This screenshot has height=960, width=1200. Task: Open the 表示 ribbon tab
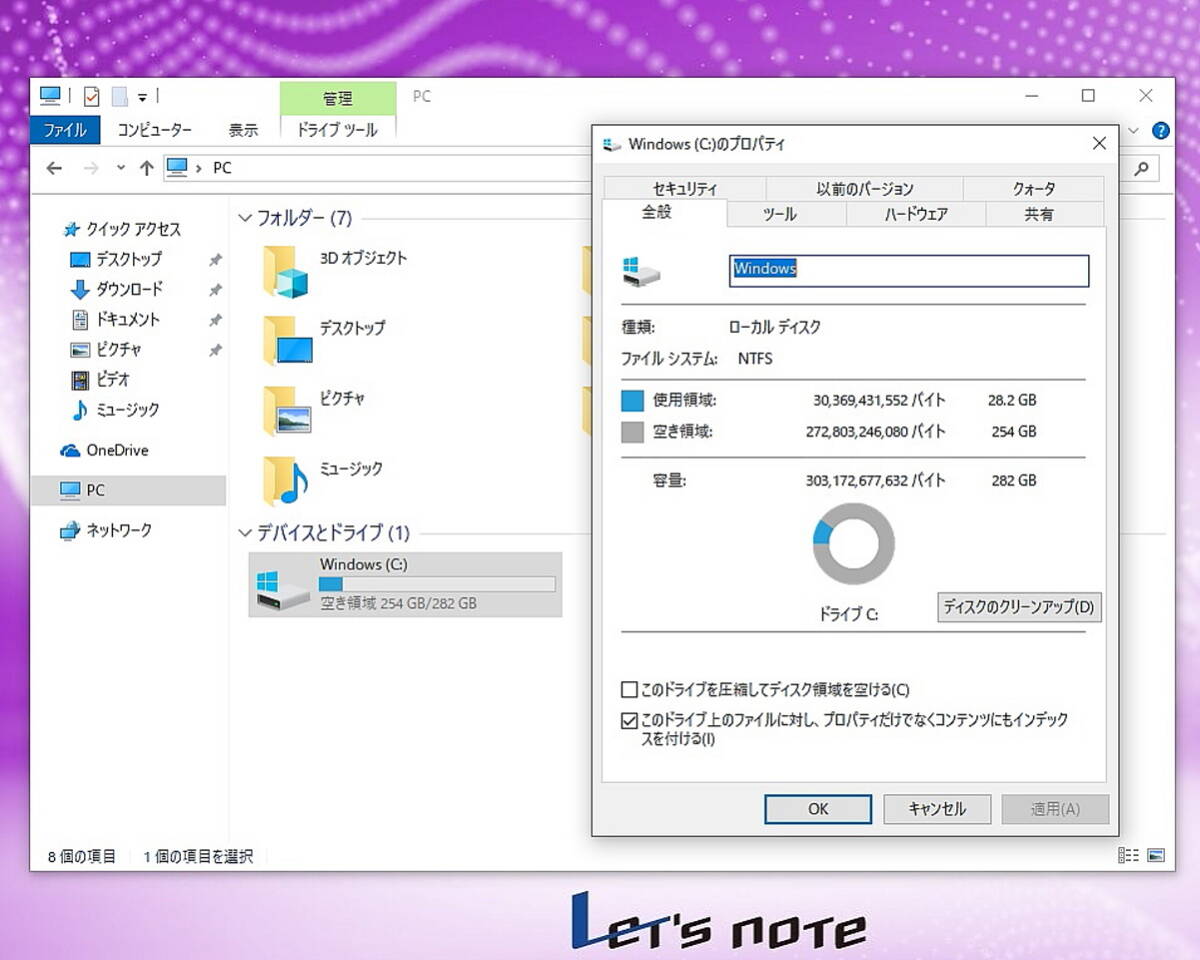point(243,130)
